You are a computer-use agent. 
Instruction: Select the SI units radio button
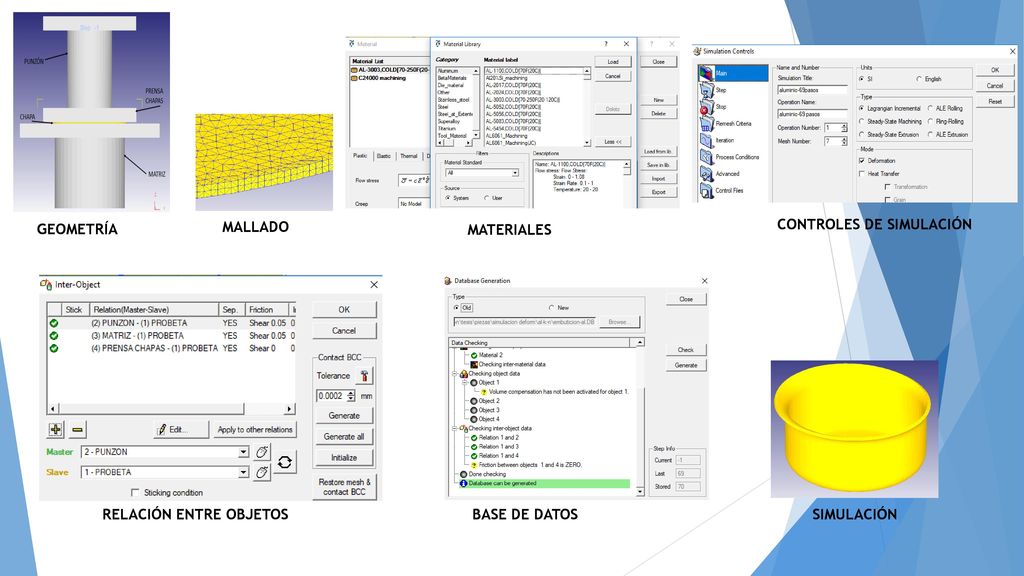(861, 79)
